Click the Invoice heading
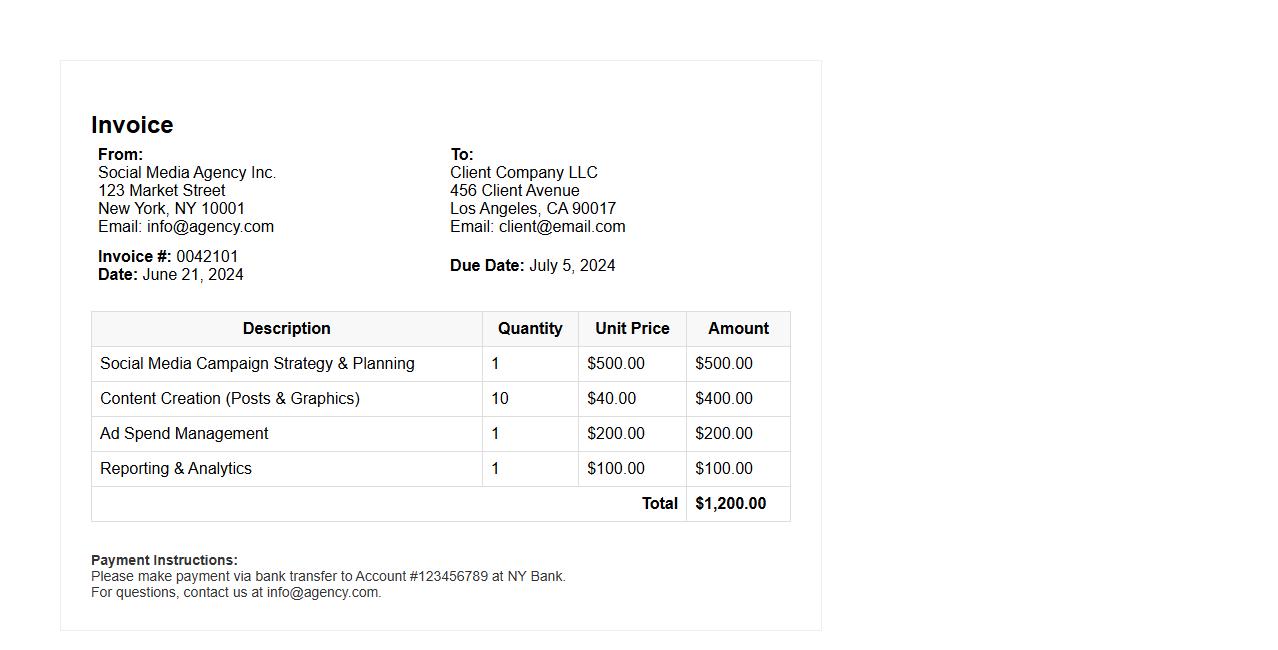 (132, 125)
